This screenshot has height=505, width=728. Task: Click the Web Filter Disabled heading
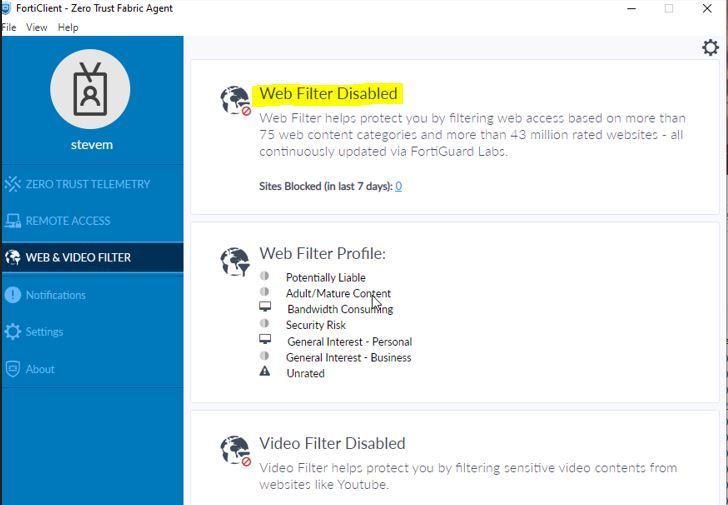(x=328, y=93)
